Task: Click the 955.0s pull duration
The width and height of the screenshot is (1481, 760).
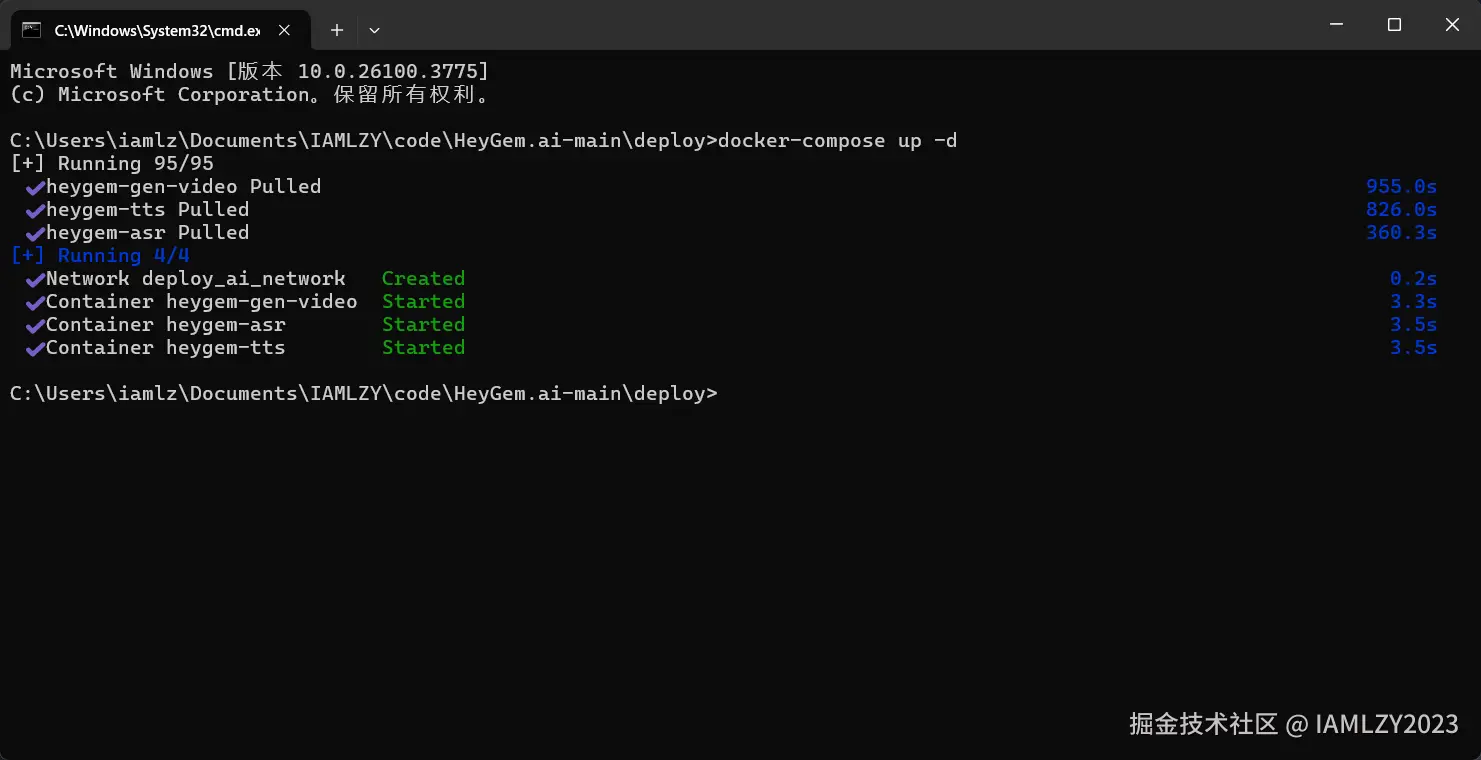Action: pos(1401,187)
